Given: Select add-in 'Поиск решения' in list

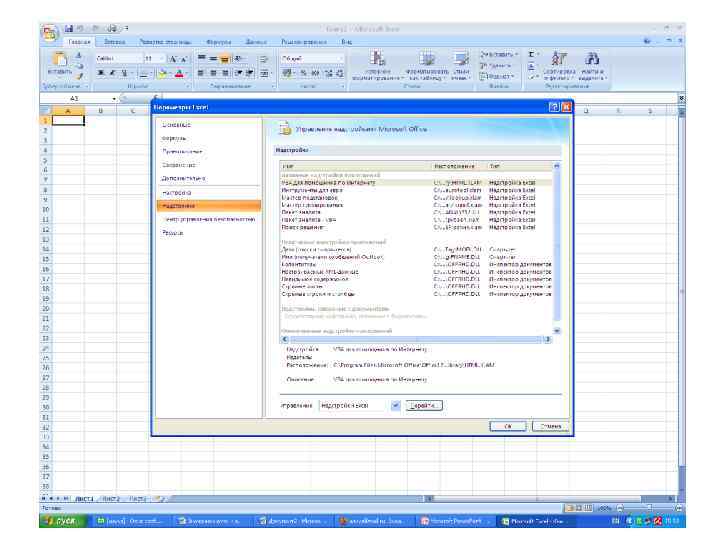Looking at the screenshot, I should (303, 227).
